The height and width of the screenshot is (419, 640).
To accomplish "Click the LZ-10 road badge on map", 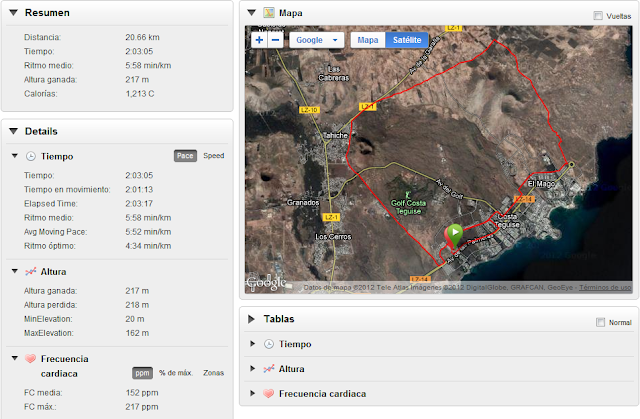I will 309,110.
